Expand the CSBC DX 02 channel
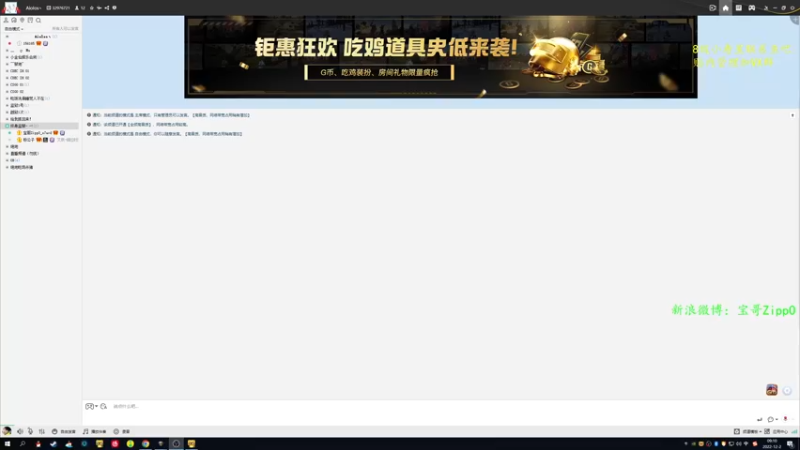The height and width of the screenshot is (450, 800). 7,78
